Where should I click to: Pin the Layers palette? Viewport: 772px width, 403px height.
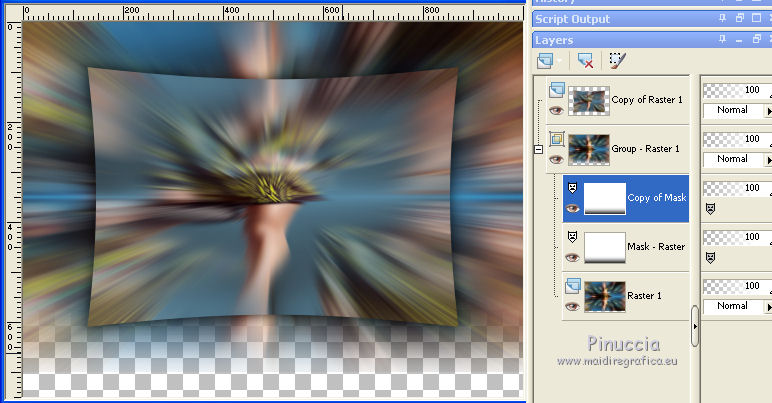click(x=722, y=39)
